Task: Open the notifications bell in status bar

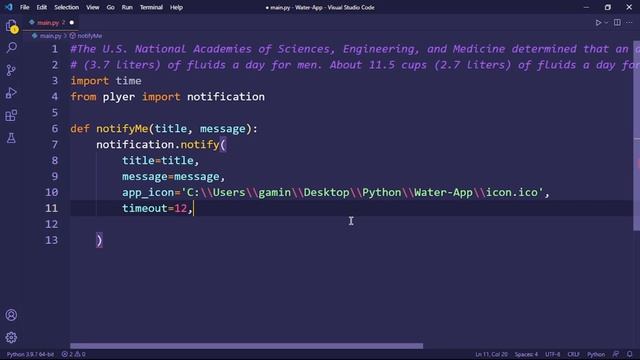Action: coord(630,354)
